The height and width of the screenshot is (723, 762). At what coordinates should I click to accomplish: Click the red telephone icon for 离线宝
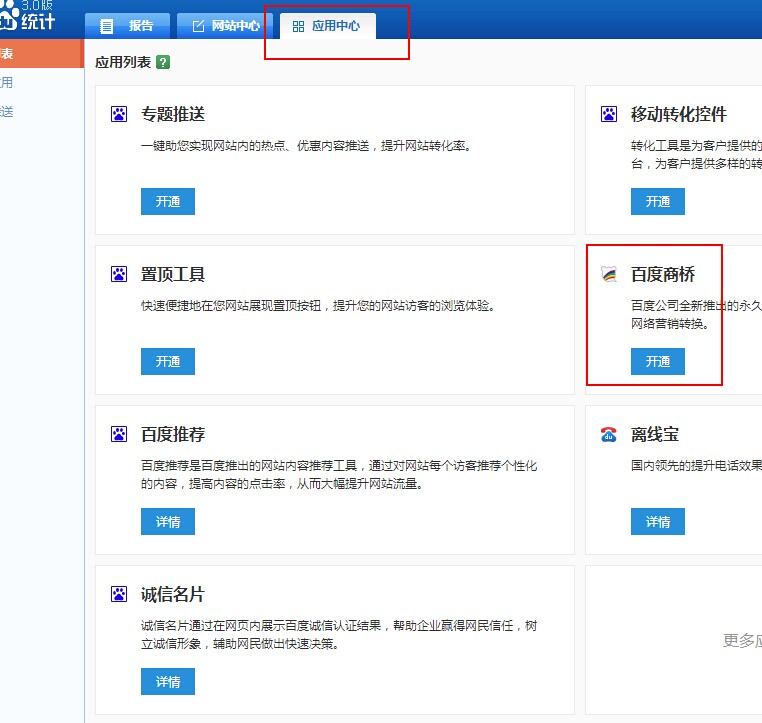pyautogui.click(x=609, y=435)
